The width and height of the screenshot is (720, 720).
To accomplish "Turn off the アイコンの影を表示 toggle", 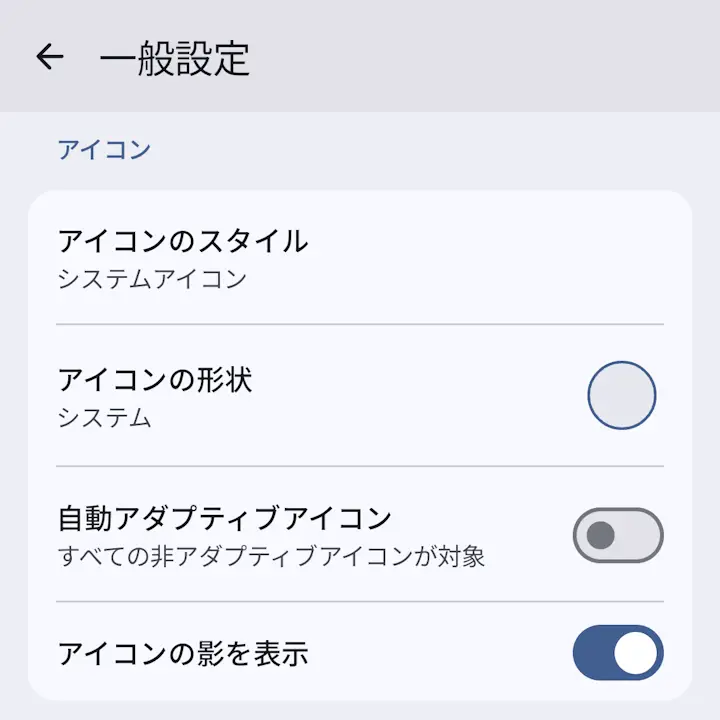I will pos(618,652).
